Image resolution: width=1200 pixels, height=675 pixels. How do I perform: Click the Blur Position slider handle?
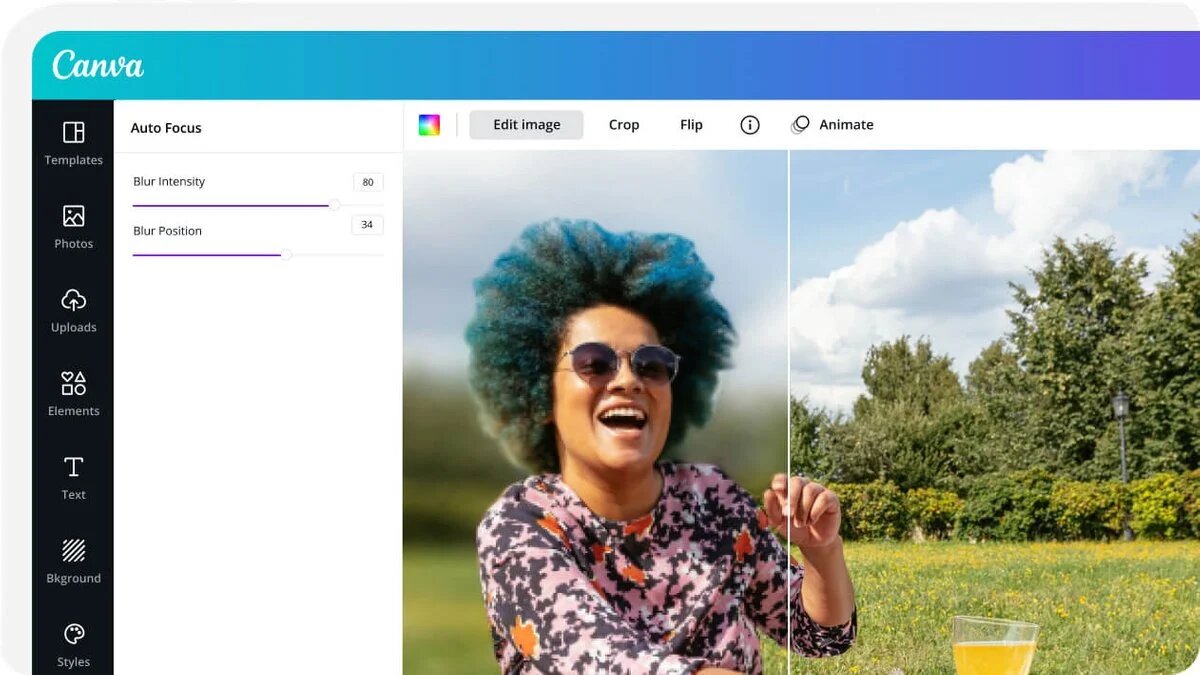click(x=286, y=254)
